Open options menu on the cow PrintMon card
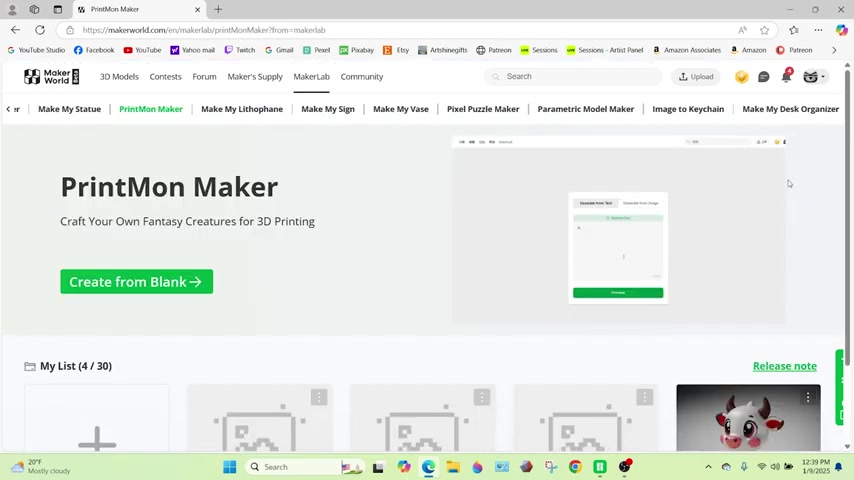 pyautogui.click(x=808, y=397)
